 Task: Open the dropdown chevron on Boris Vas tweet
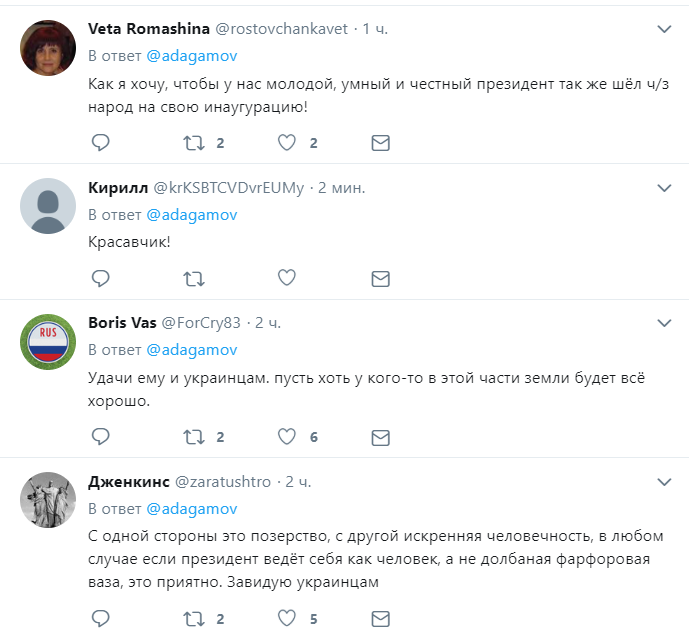tap(664, 323)
